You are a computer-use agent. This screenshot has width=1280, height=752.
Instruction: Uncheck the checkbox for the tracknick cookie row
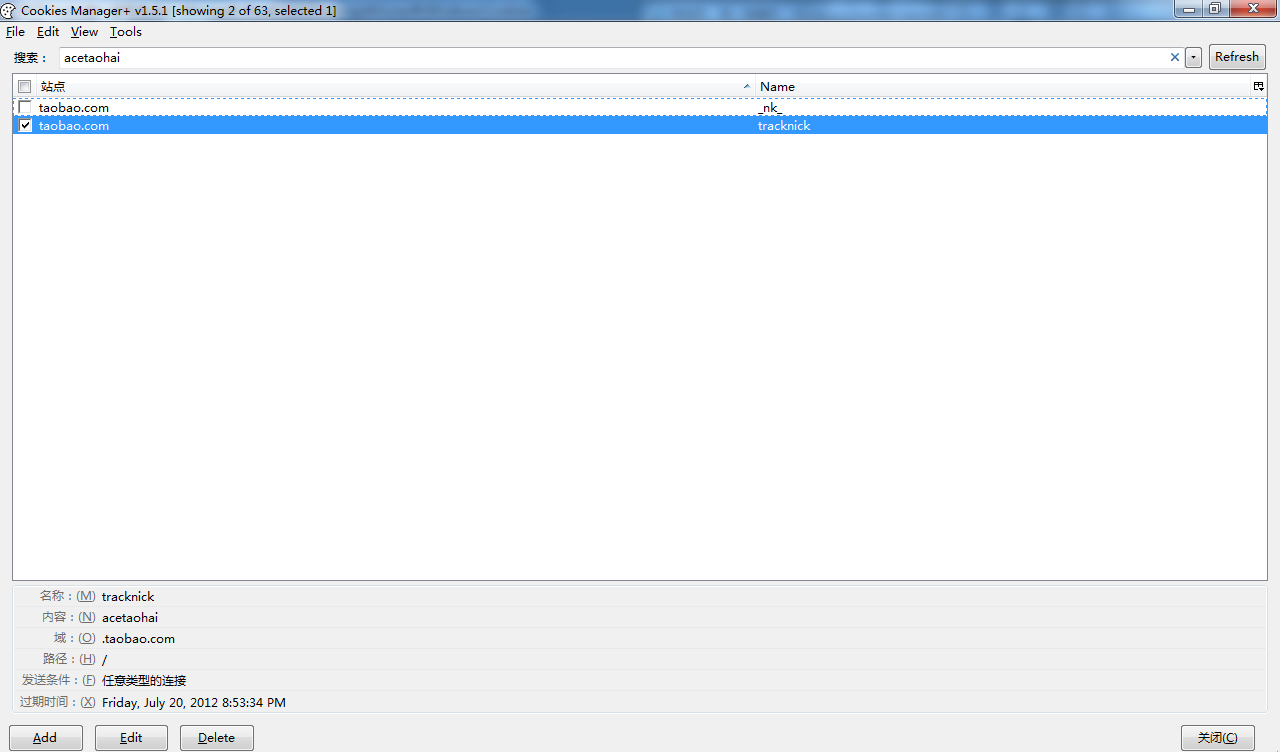25,126
